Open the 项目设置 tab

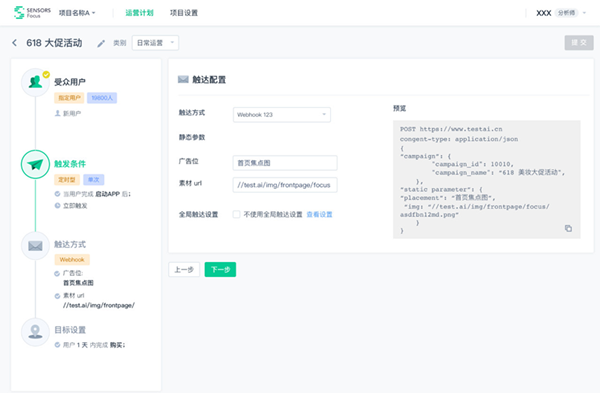click(184, 13)
